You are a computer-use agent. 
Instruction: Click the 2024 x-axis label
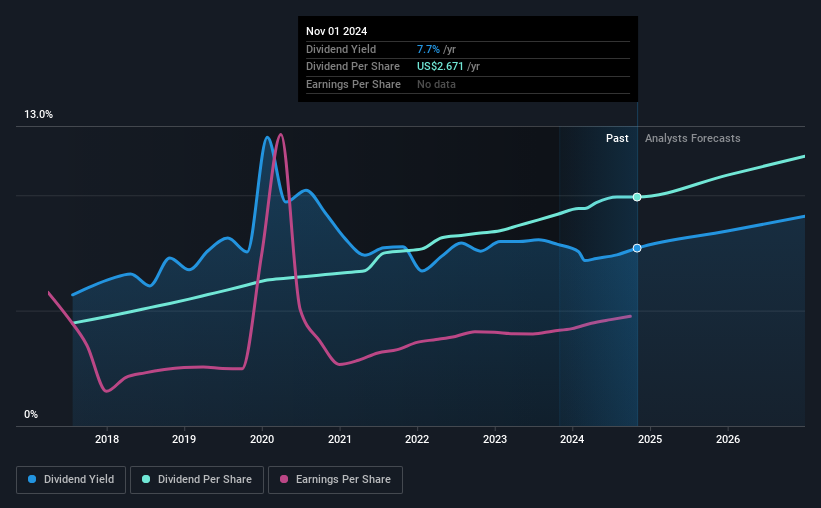point(572,439)
